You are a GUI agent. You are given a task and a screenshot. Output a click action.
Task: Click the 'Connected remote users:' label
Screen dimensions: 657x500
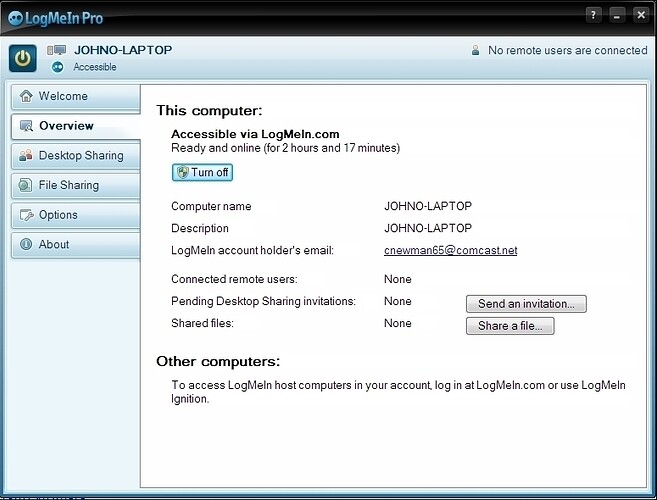(x=234, y=279)
